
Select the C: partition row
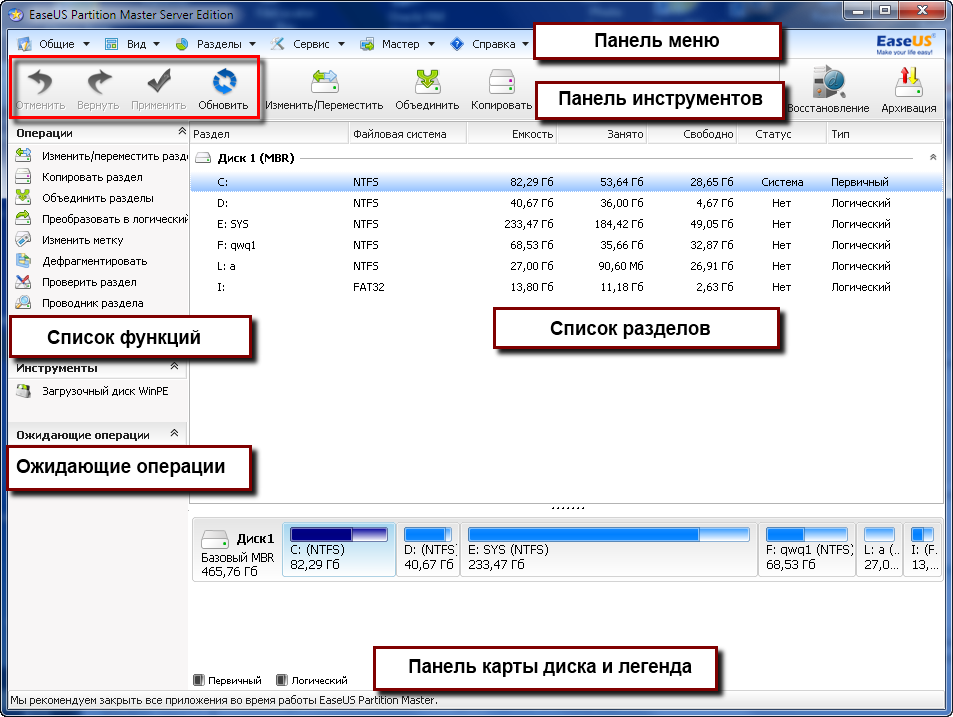click(x=566, y=182)
